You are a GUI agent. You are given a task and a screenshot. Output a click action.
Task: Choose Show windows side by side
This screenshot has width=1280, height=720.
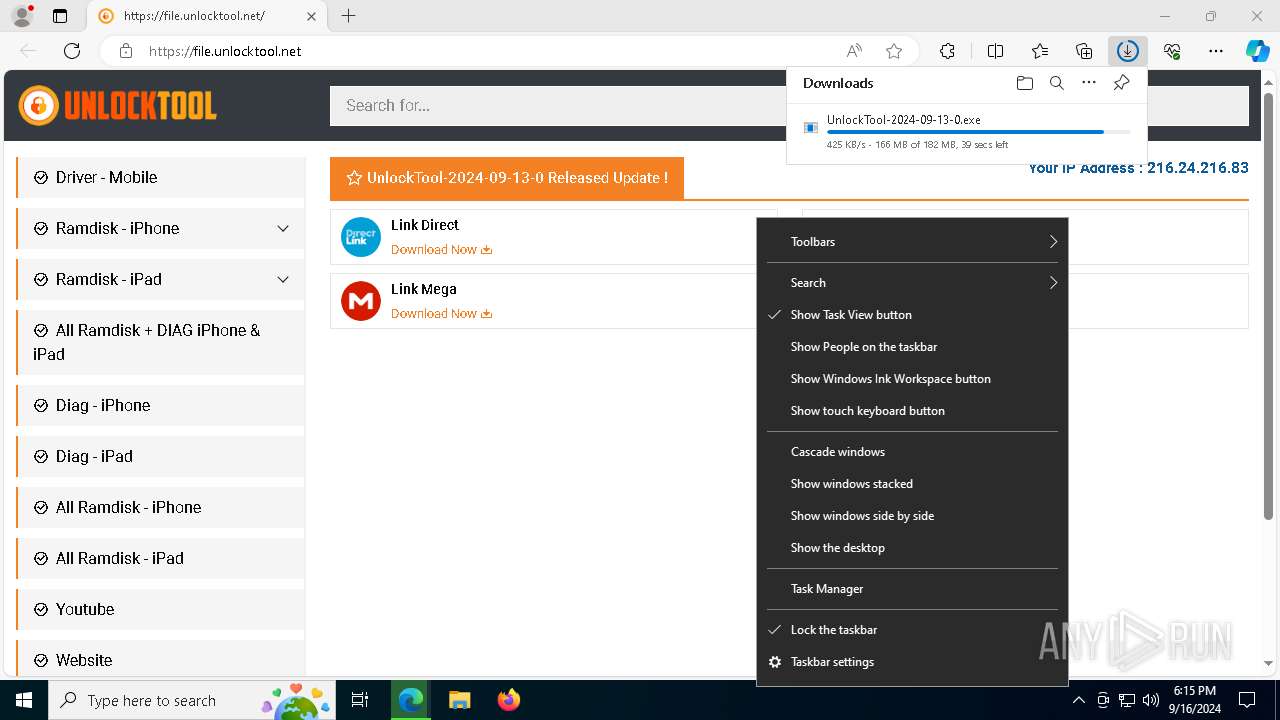(x=912, y=516)
